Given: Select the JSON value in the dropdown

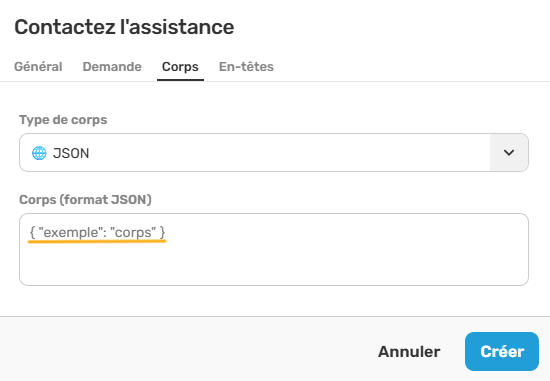Looking at the screenshot, I should point(71,153).
